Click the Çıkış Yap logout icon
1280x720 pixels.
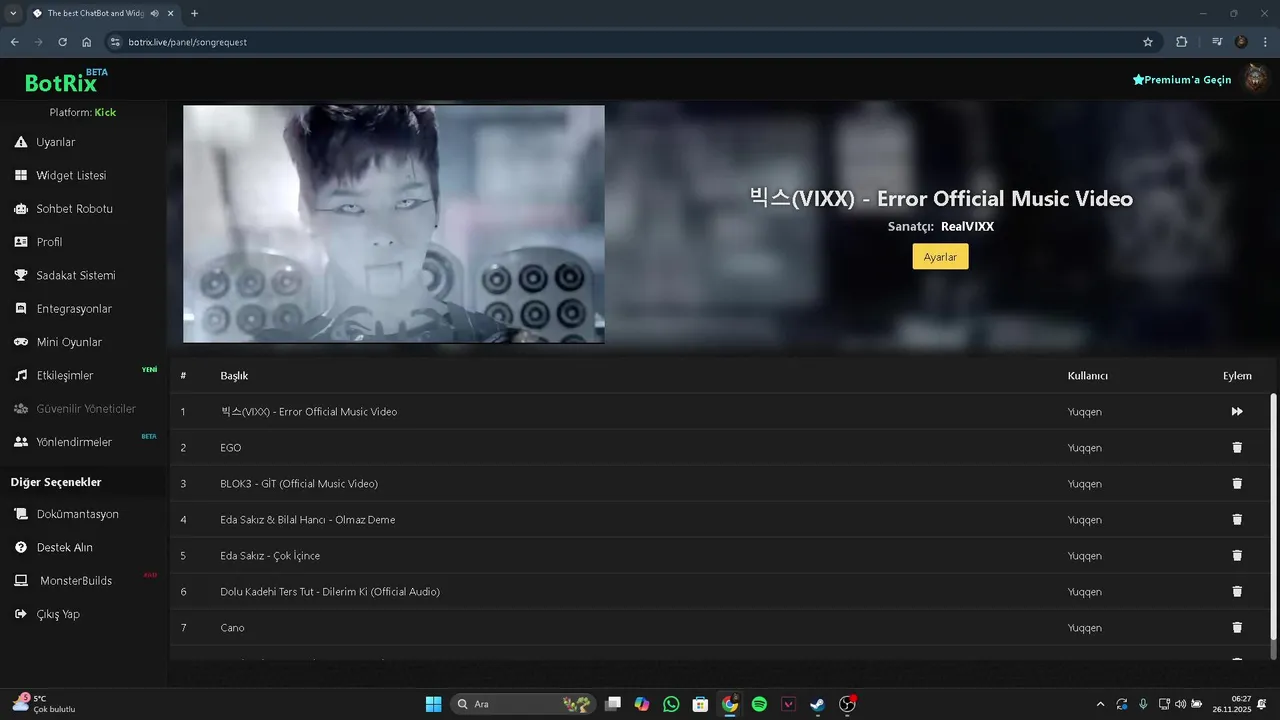(x=20, y=614)
